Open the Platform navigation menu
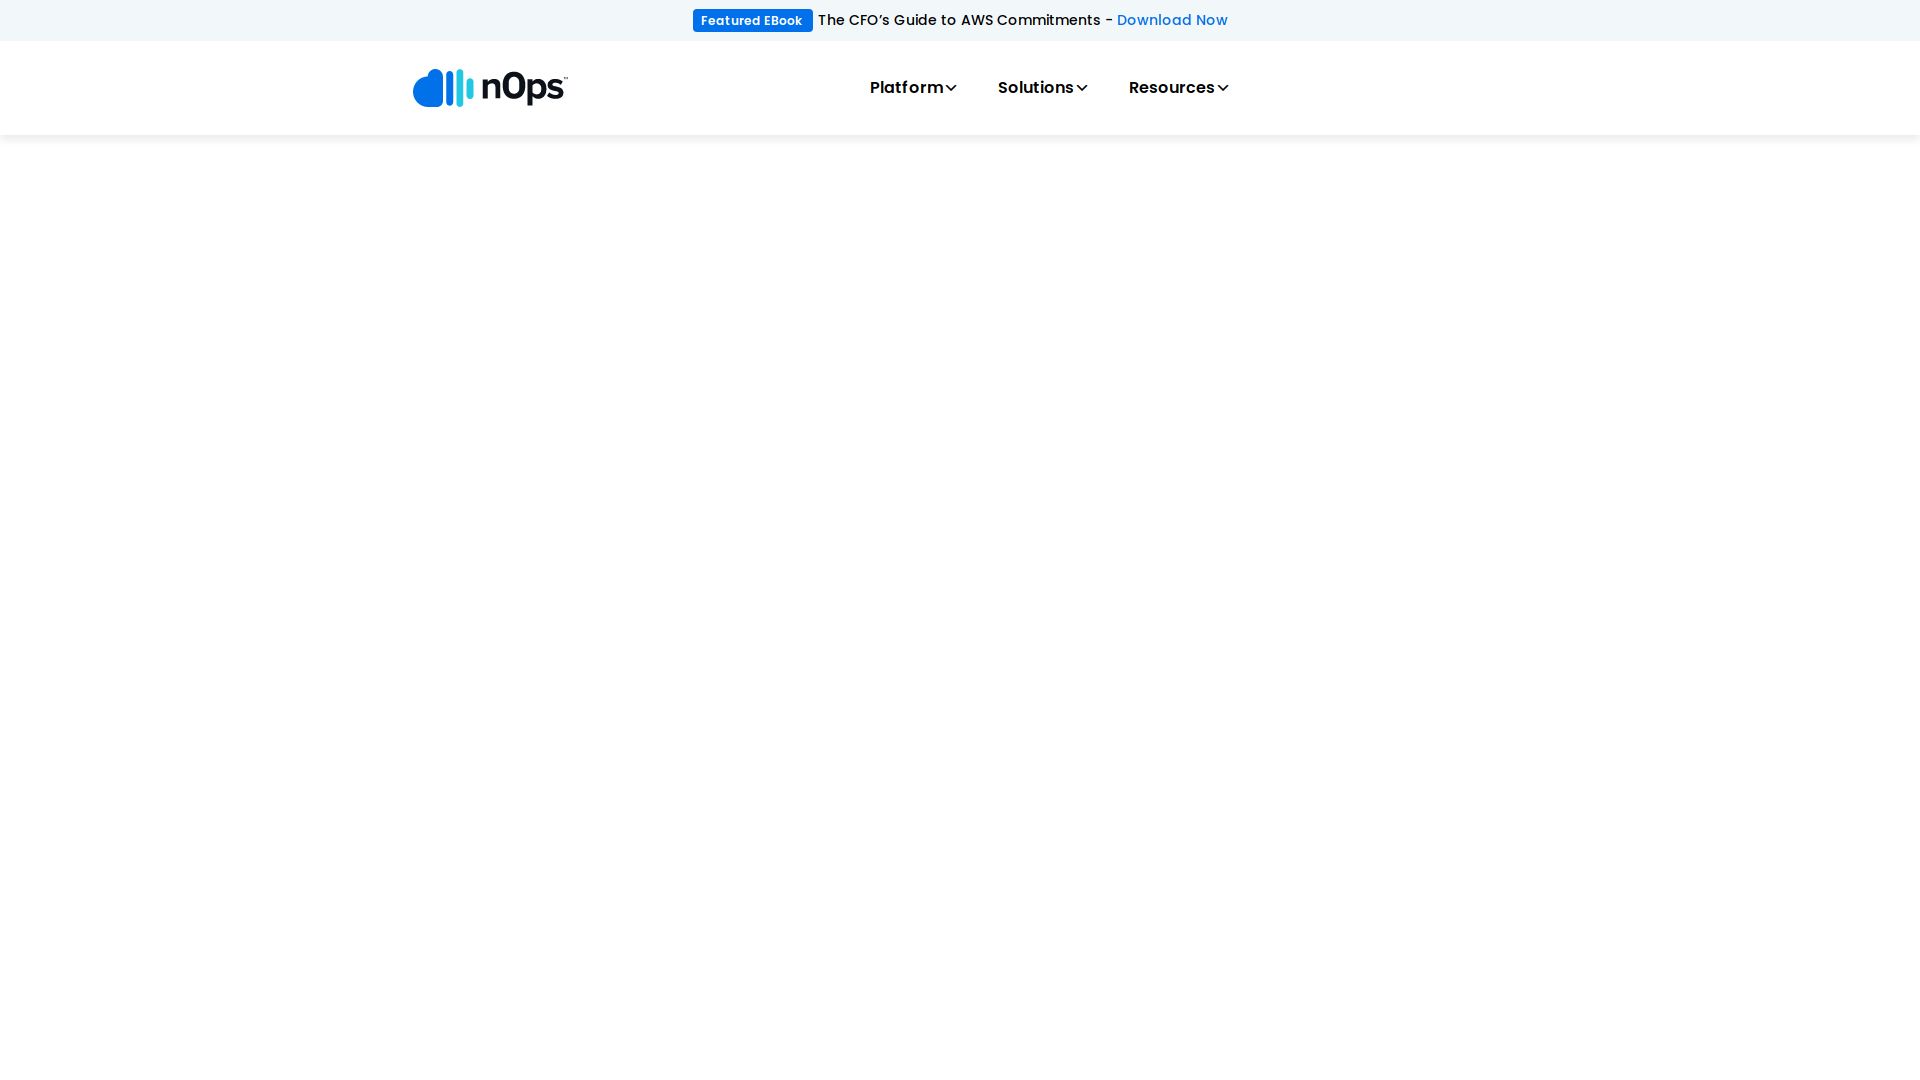 pos(906,88)
